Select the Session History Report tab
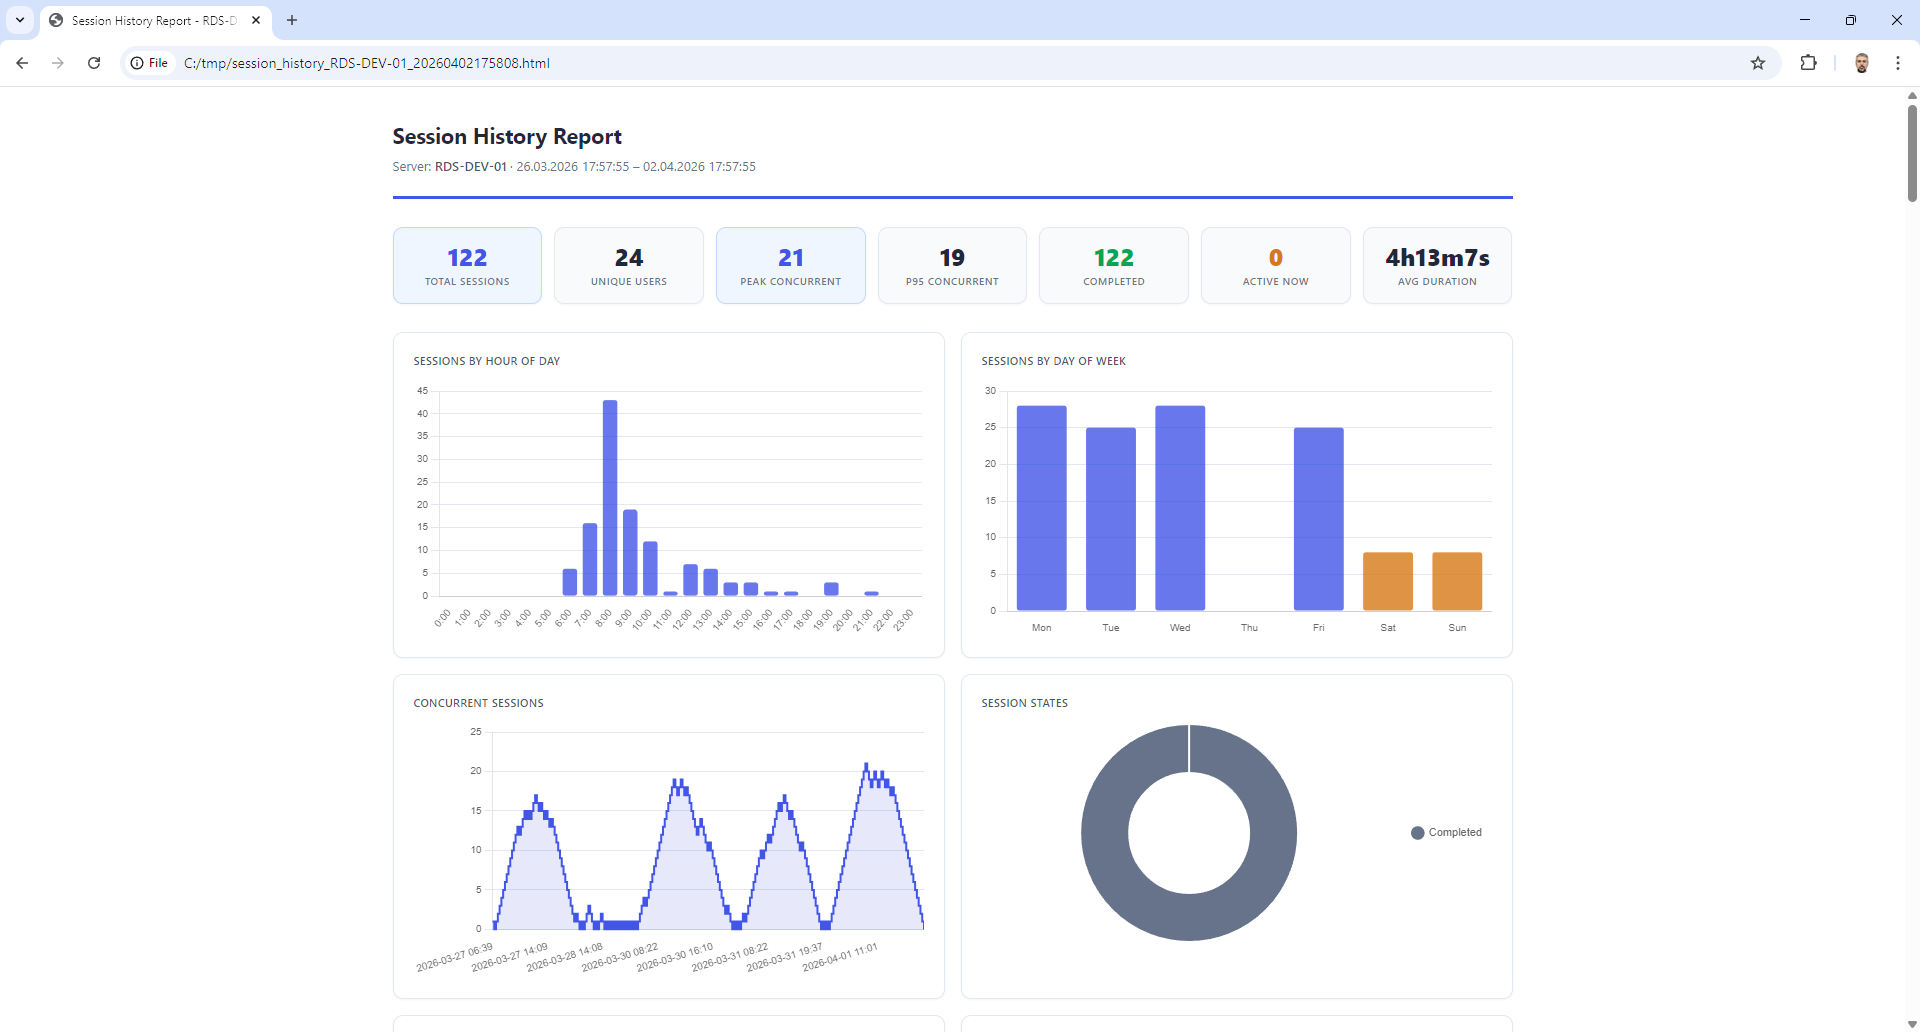 click(150, 20)
